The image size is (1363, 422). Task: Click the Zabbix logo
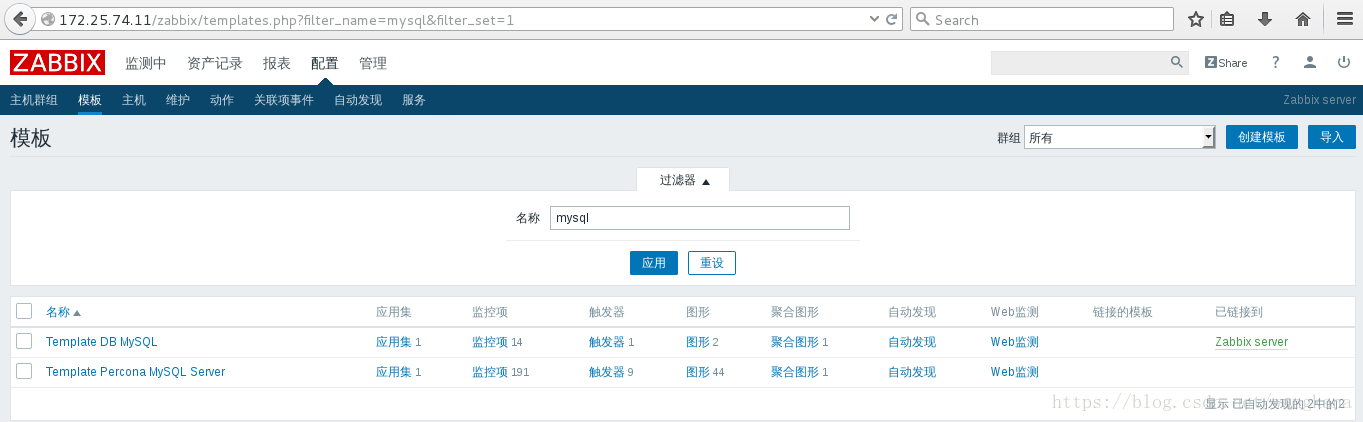pos(57,63)
